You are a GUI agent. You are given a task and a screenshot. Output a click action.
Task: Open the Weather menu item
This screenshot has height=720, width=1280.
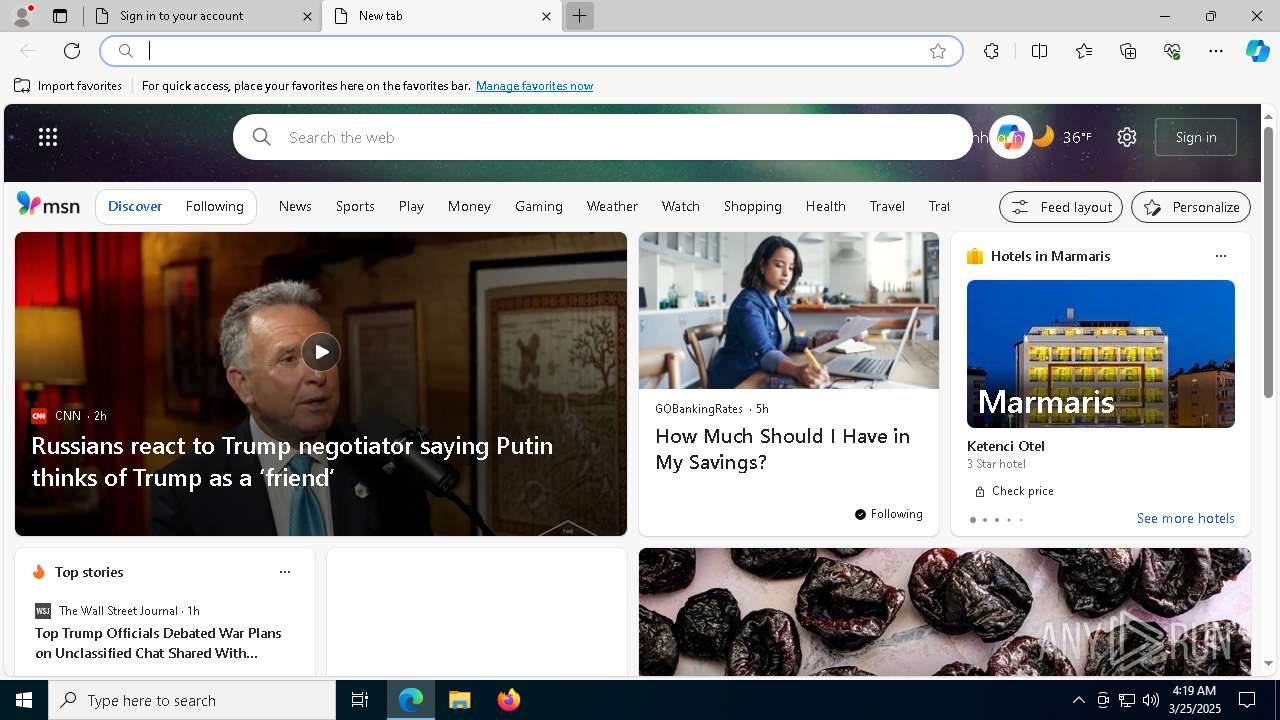click(x=612, y=206)
